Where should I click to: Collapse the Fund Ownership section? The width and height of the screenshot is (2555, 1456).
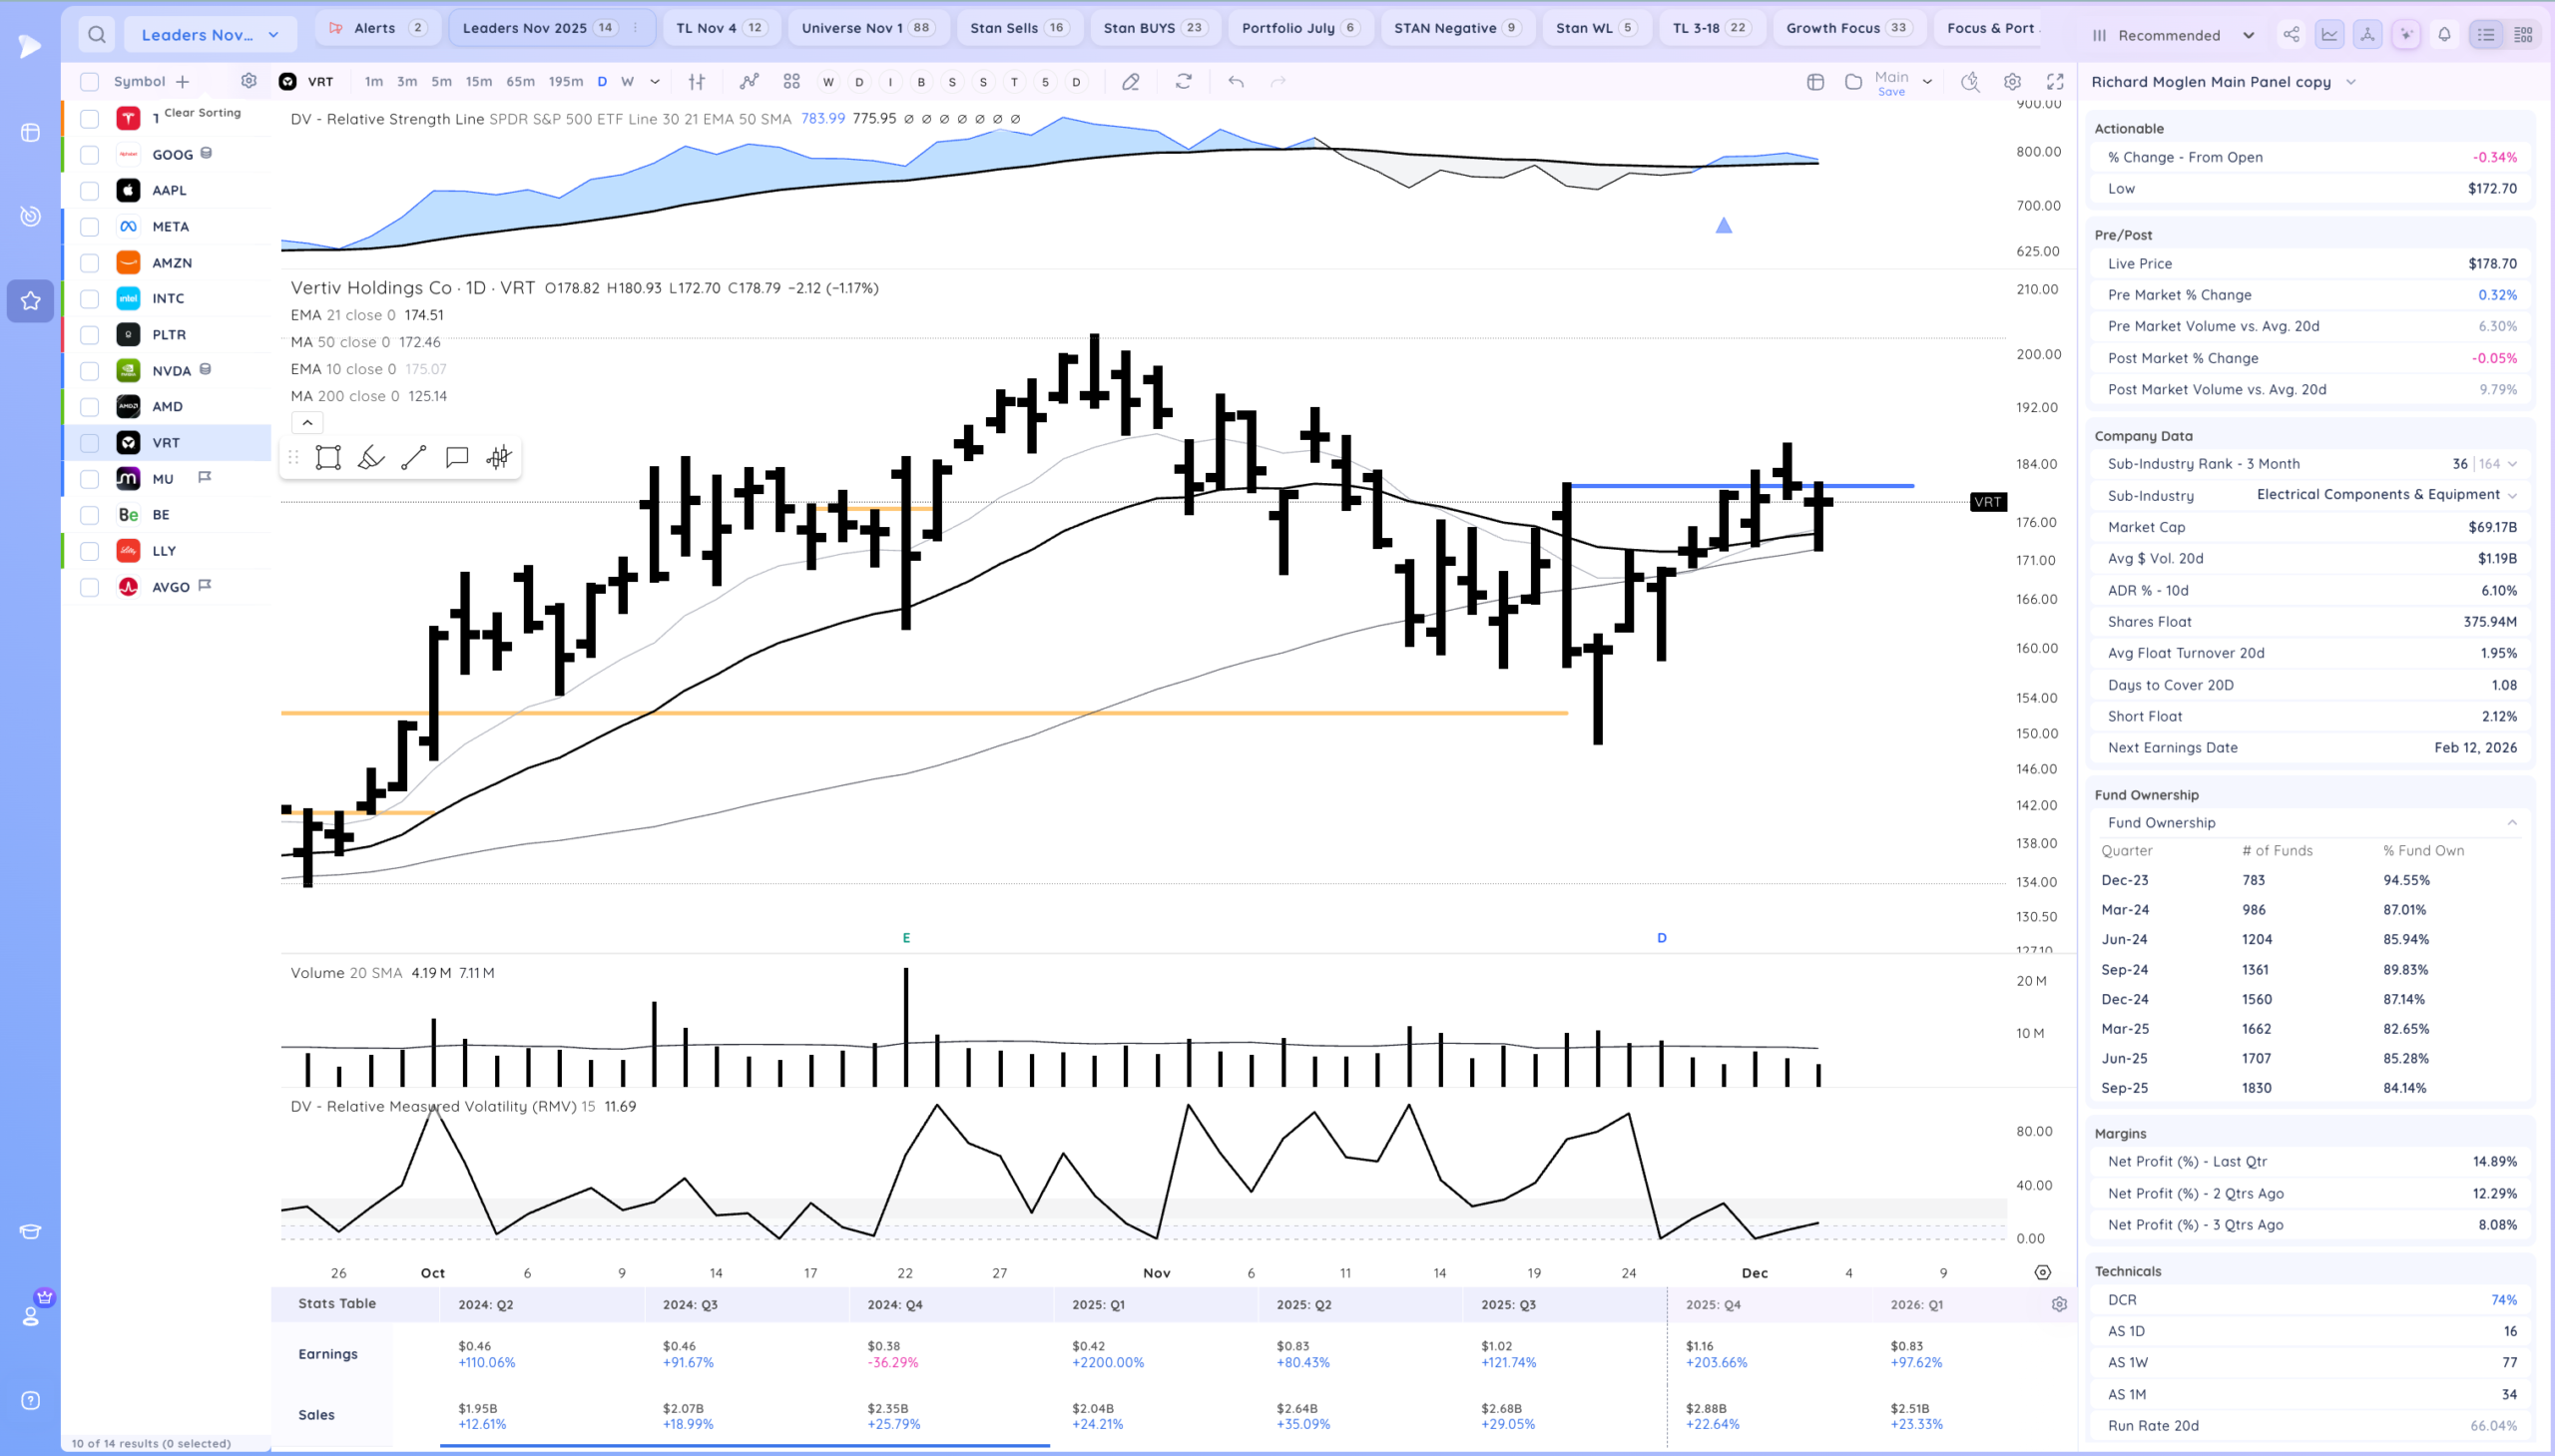click(x=2511, y=823)
